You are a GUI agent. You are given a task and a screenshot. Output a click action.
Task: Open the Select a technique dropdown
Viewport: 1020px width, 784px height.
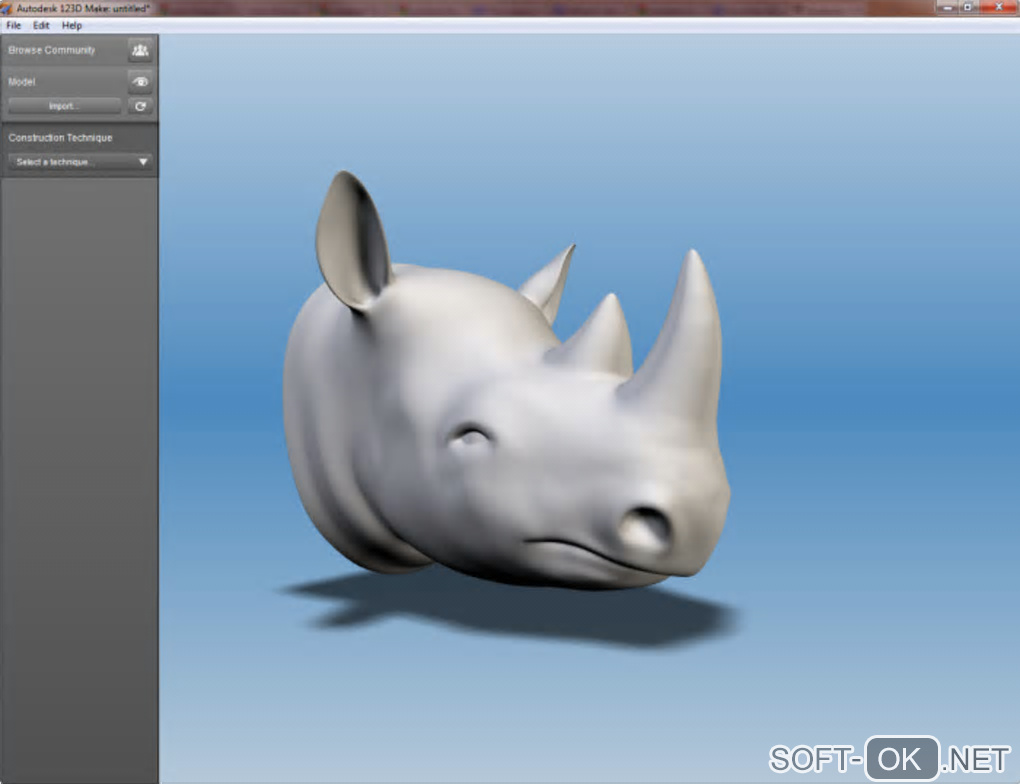tap(80, 162)
